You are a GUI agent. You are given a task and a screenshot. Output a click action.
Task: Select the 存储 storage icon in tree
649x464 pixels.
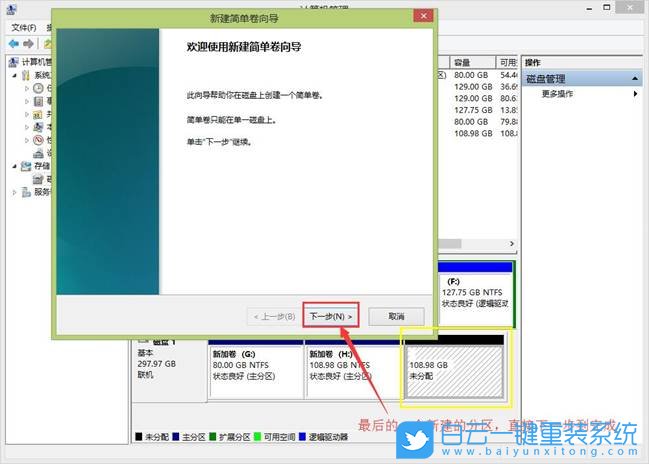coord(26,166)
